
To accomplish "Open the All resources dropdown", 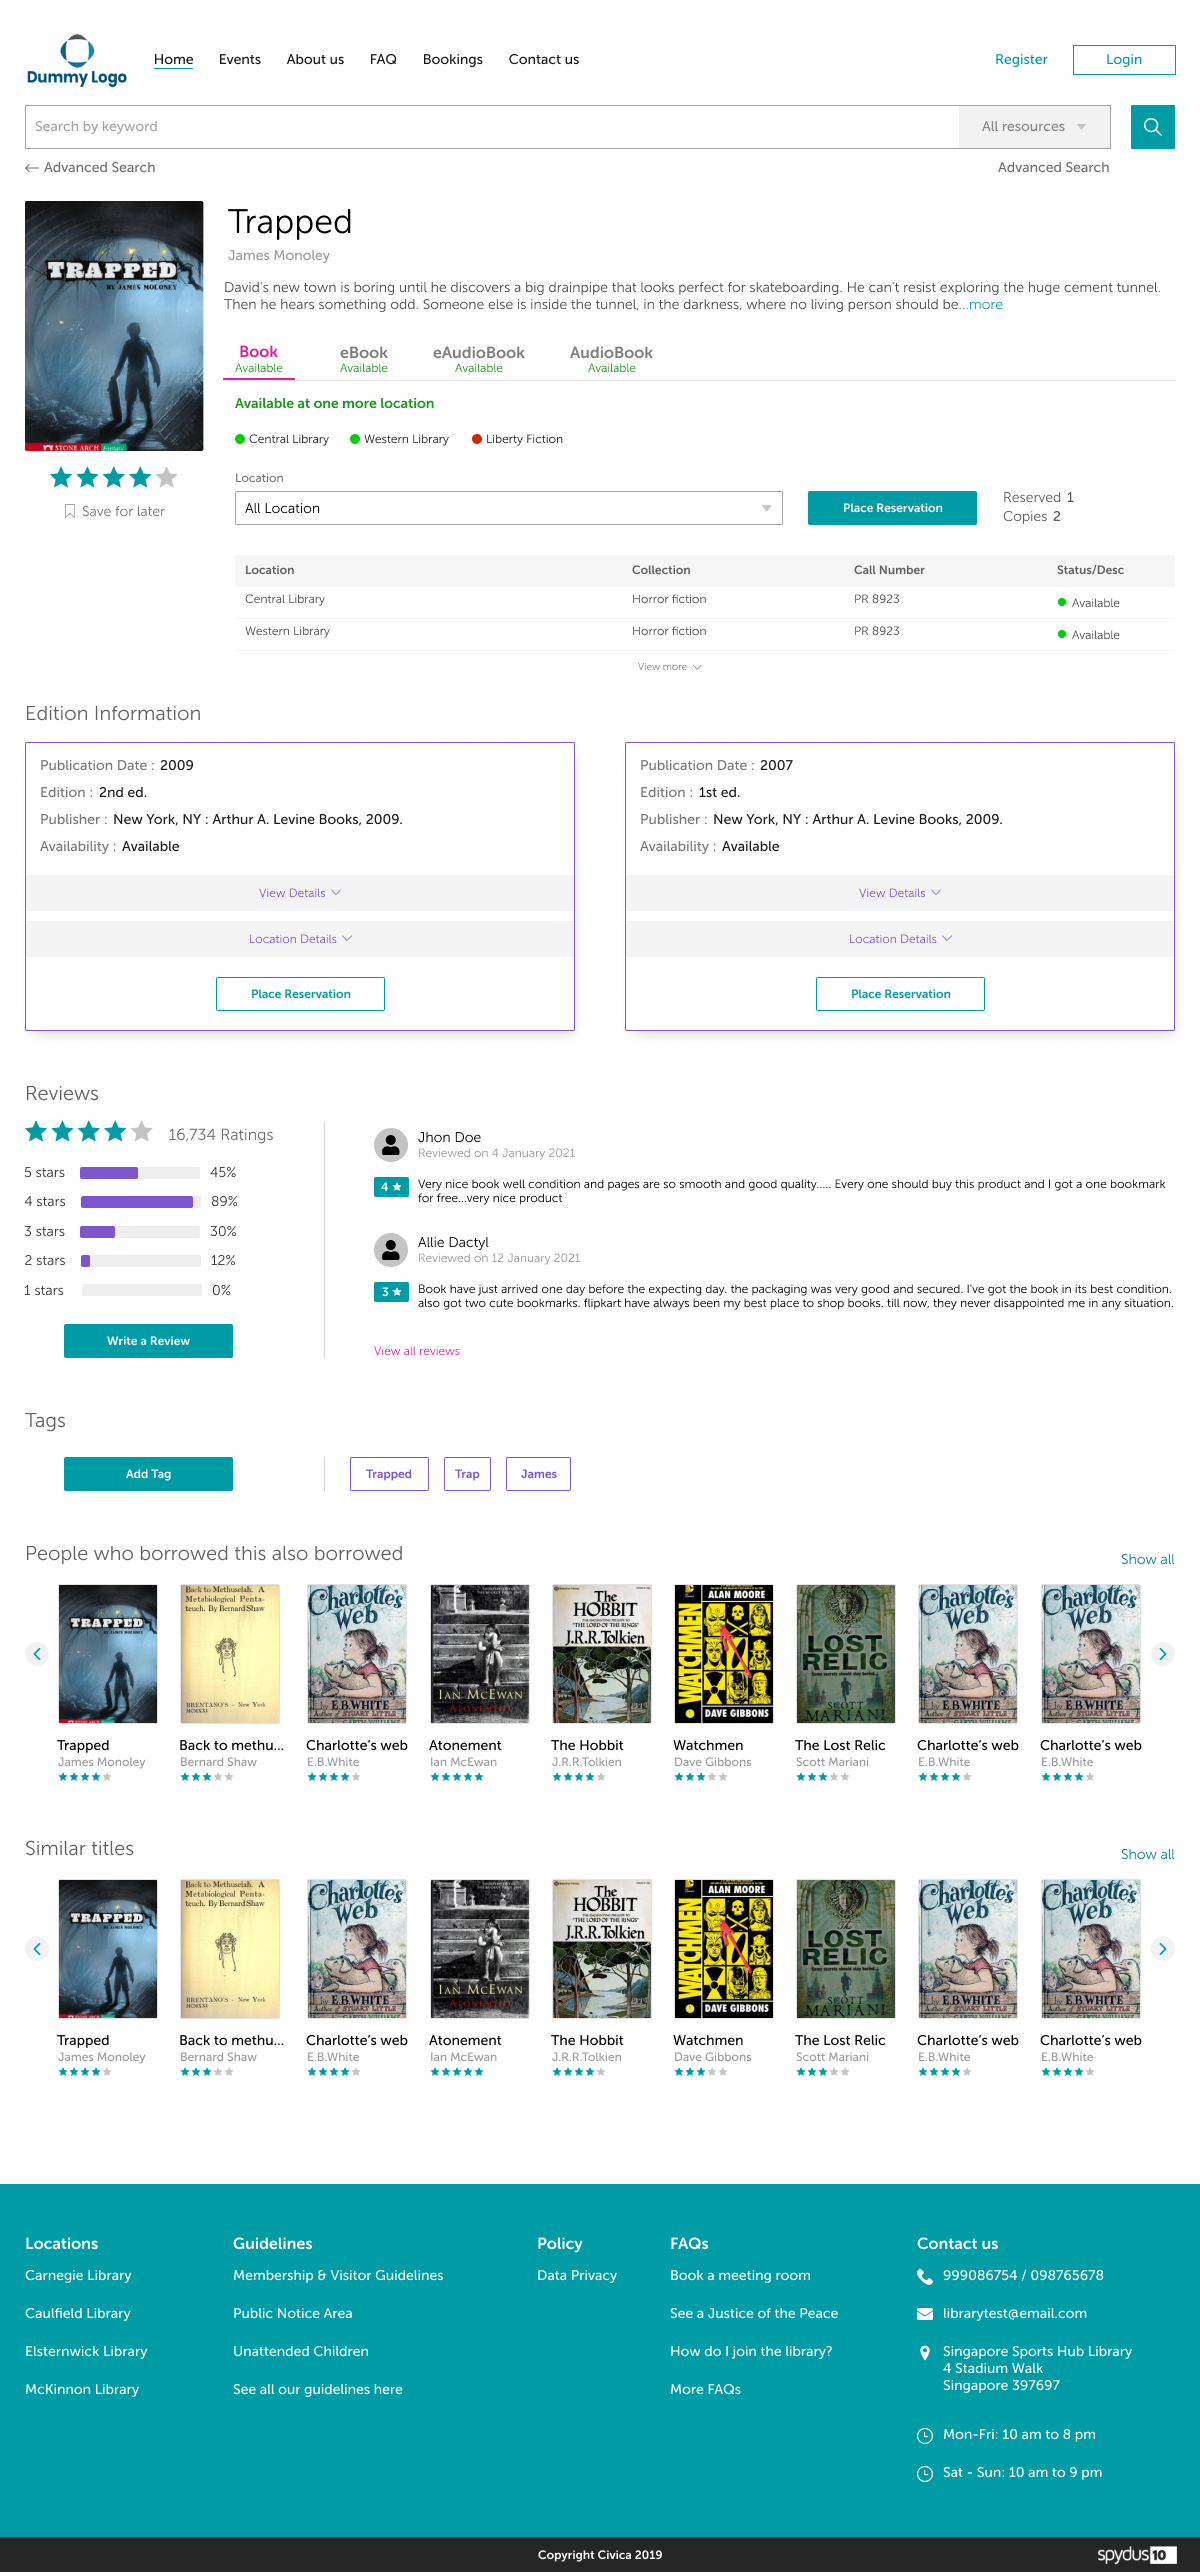I will point(1034,127).
